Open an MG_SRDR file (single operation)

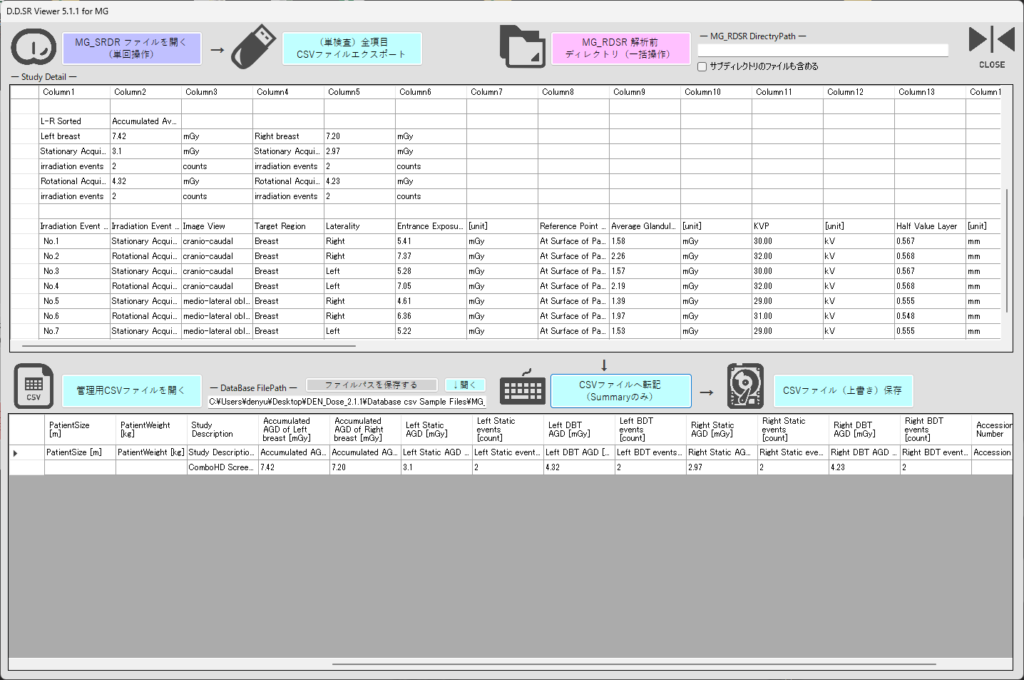pyautogui.click(x=131, y=48)
